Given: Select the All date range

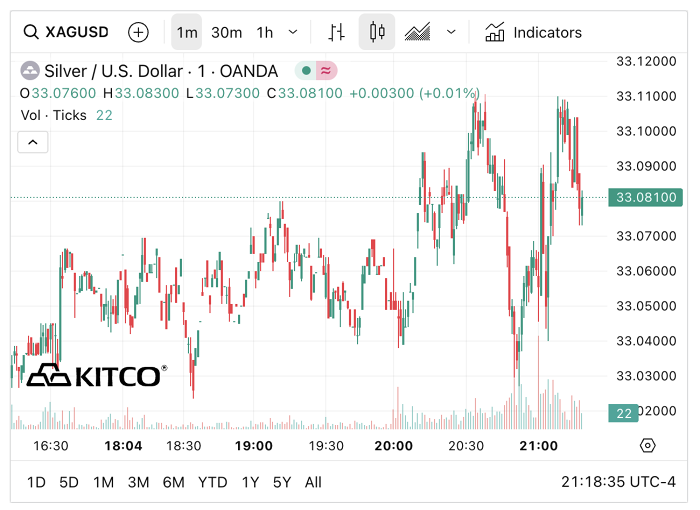Looking at the screenshot, I should [x=313, y=482].
